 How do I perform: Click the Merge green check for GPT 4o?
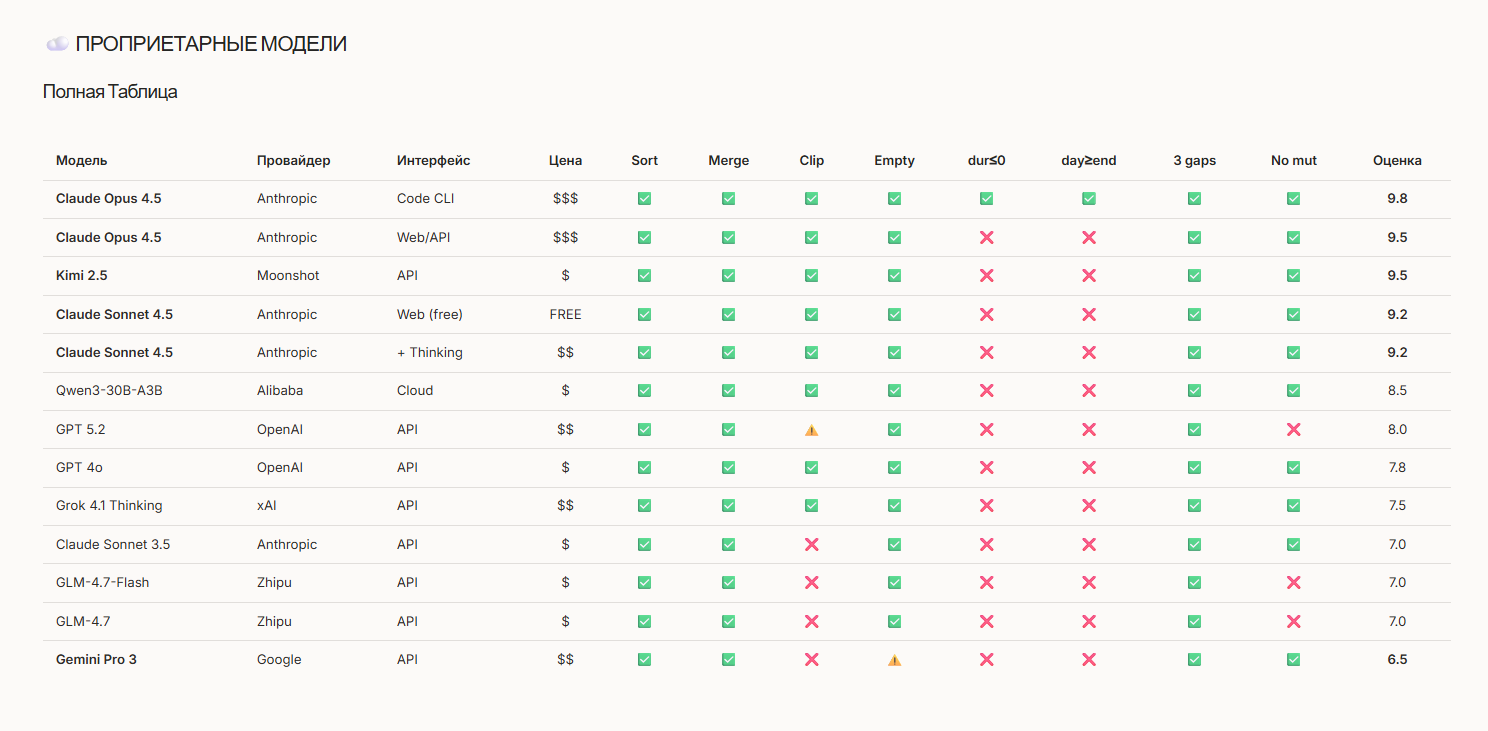pos(728,467)
